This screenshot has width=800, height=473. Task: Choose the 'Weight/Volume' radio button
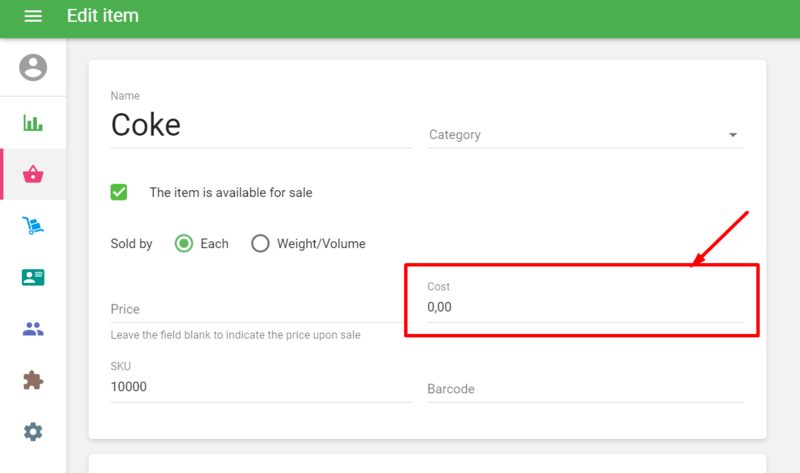(x=261, y=243)
